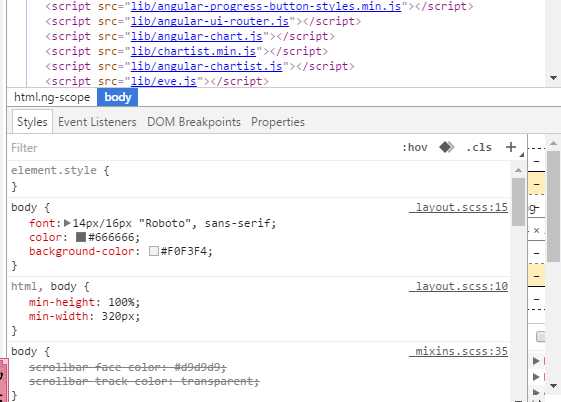Select the body breadcrumb item
Screen dimensions: 561x402
tap(117, 97)
